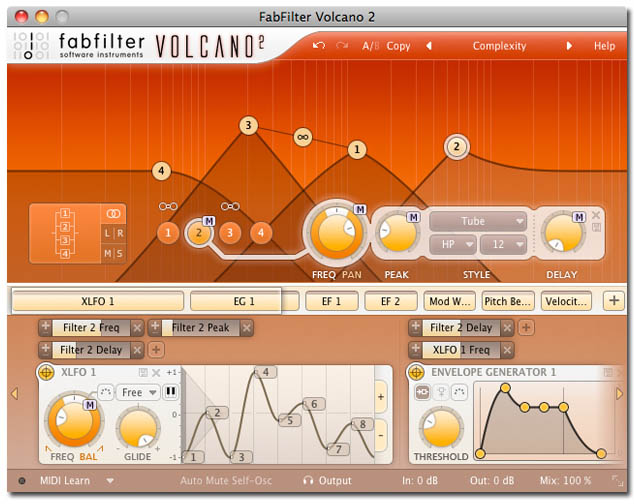This screenshot has width=634, height=504.
Task: Click the Undo arrow icon
Action: pos(319,45)
